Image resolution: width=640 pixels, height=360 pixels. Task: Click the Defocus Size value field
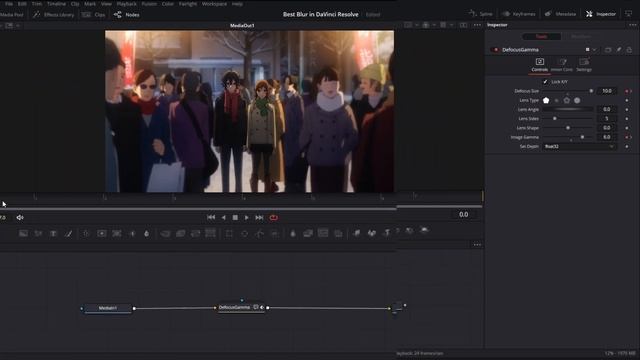[x=607, y=91]
